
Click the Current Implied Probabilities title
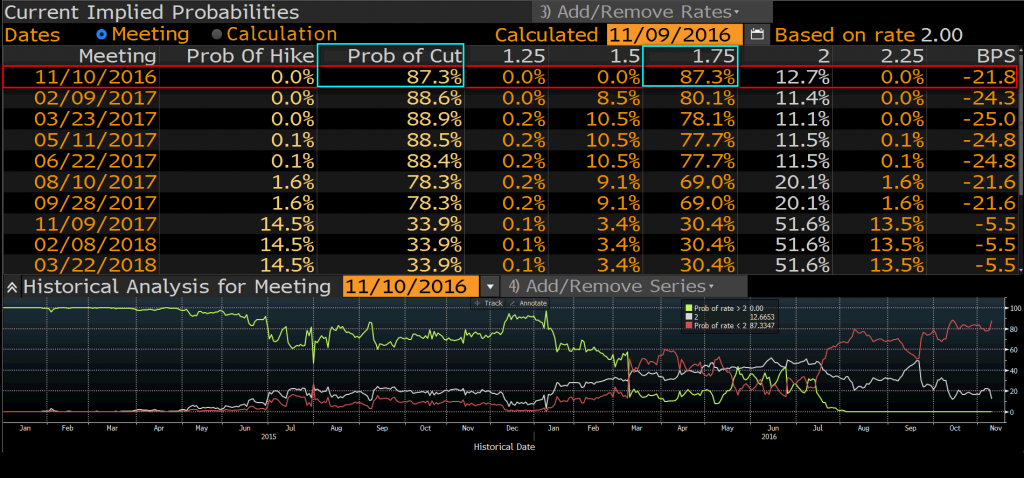coord(152,12)
